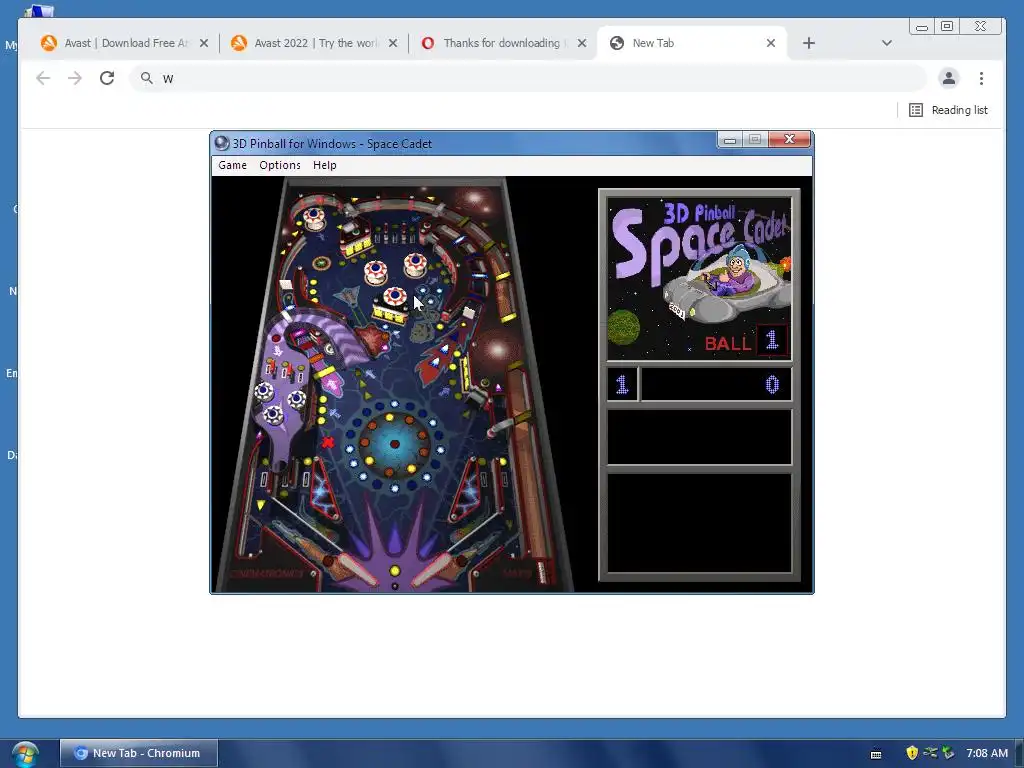This screenshot has height=768, width=1024.
Task: Close the New Tab tab
Action: click(x=771, y=43)
